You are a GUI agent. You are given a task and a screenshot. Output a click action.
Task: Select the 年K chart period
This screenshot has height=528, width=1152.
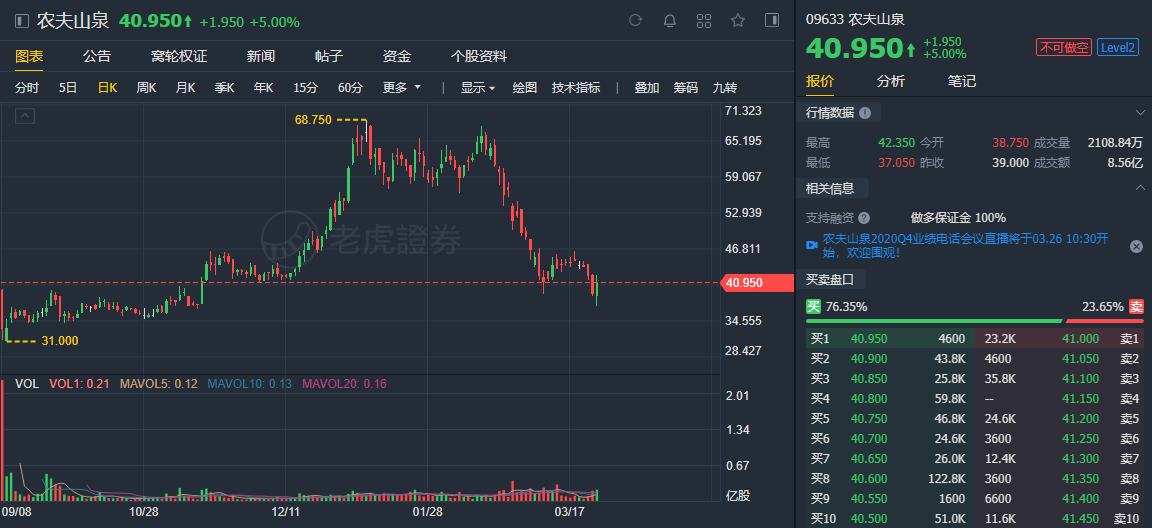[x=263, y=87]
